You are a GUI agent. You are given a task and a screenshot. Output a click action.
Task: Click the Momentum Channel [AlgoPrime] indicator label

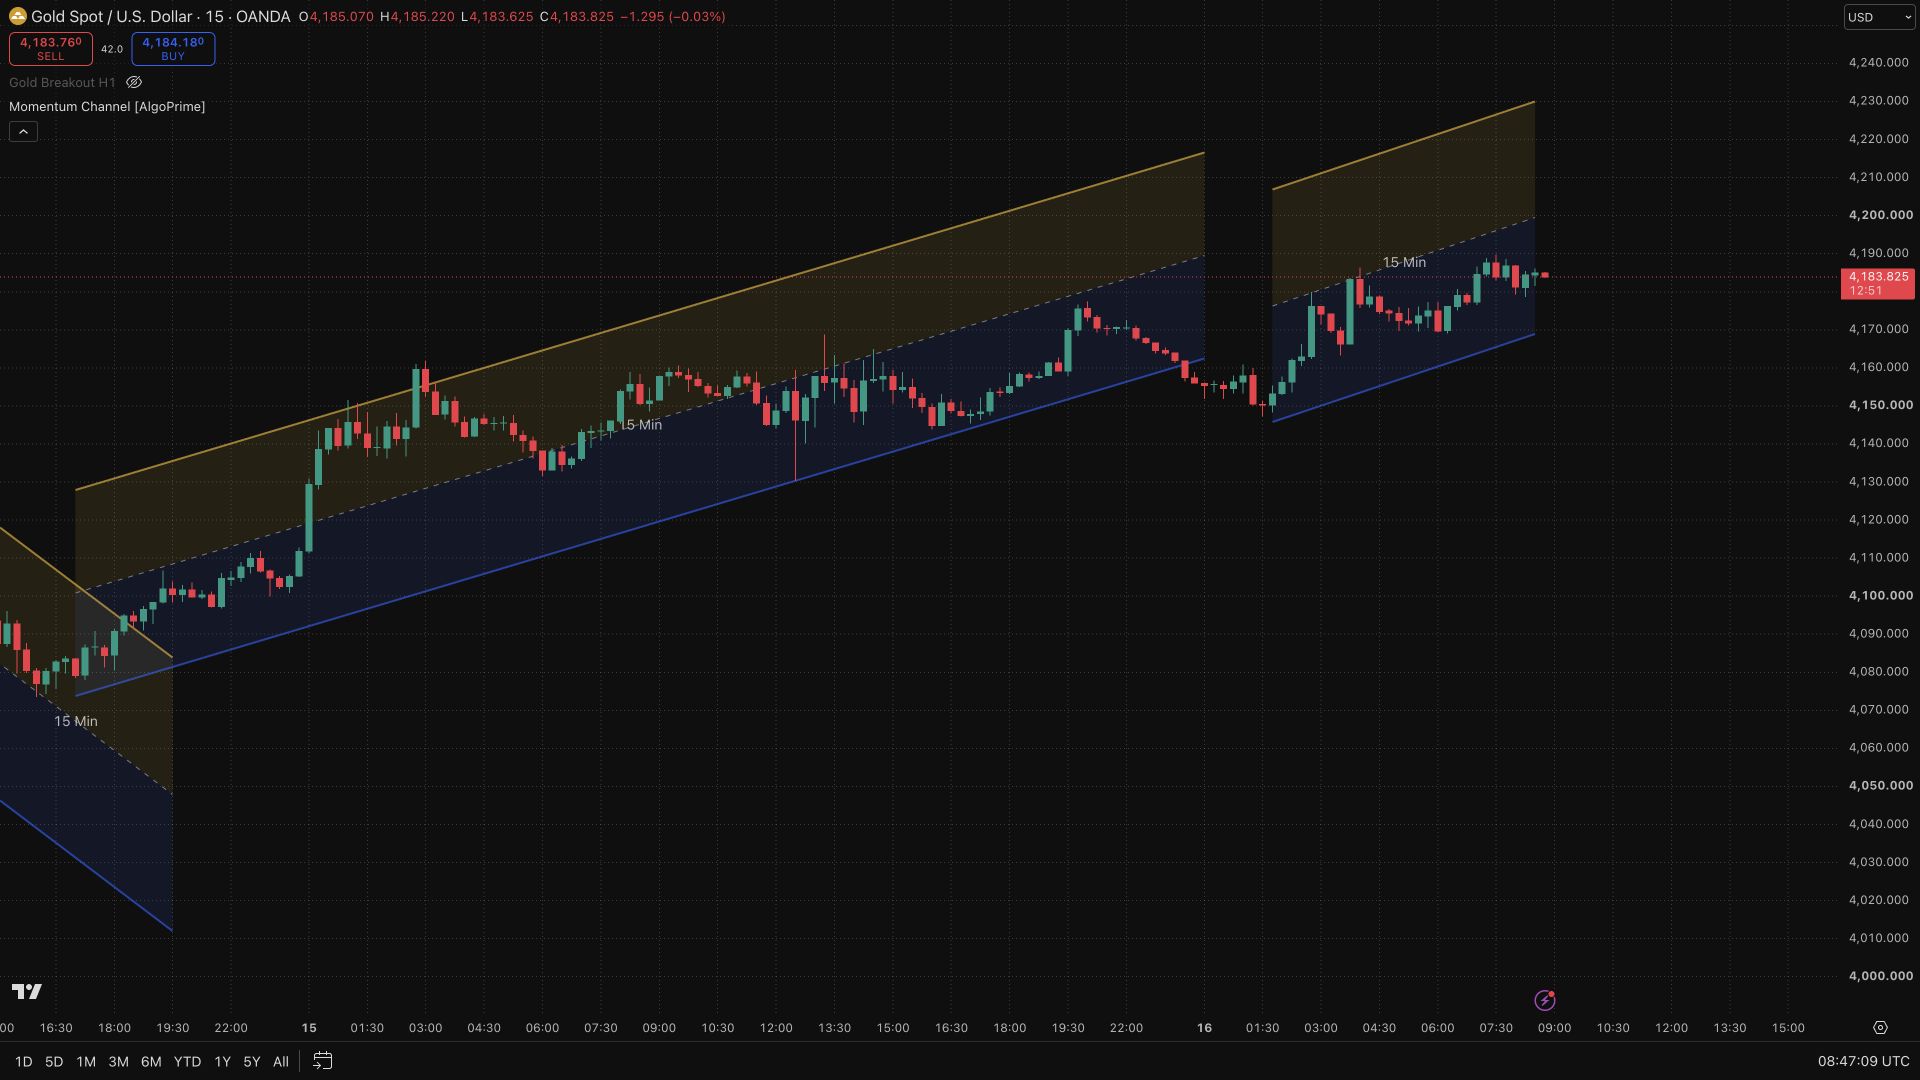[107, 106]
